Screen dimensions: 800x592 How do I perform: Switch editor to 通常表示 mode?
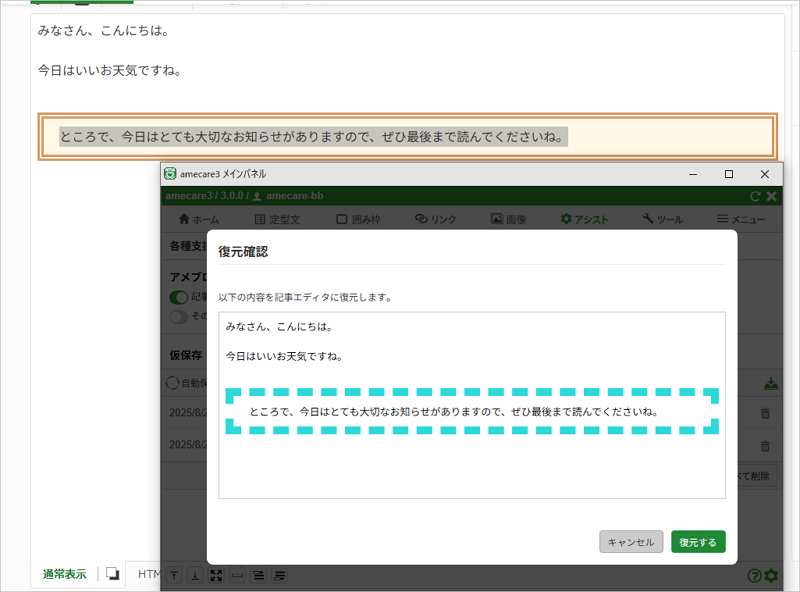64,574
